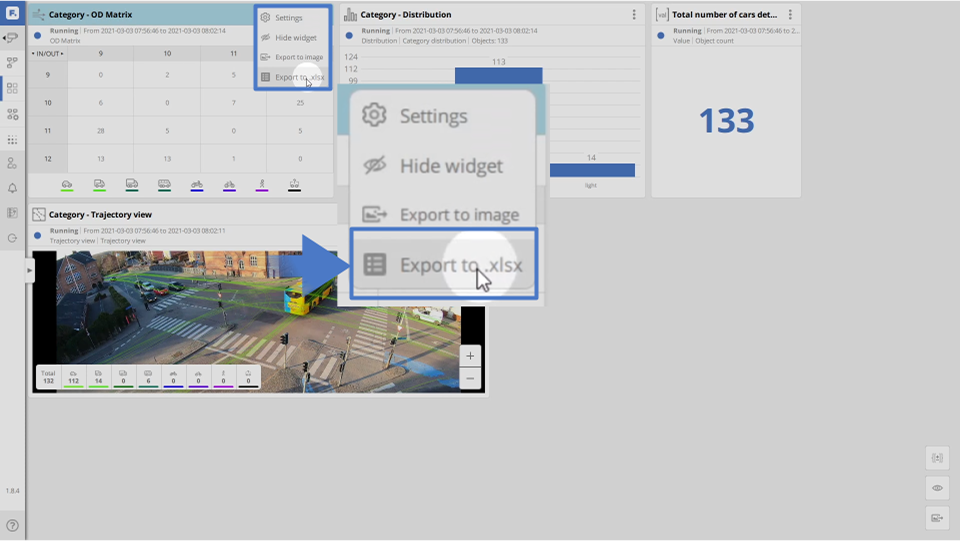Toggle the pedestrian category filter in OD Matrix
960x541 pixels.
(x=262, y=185)
